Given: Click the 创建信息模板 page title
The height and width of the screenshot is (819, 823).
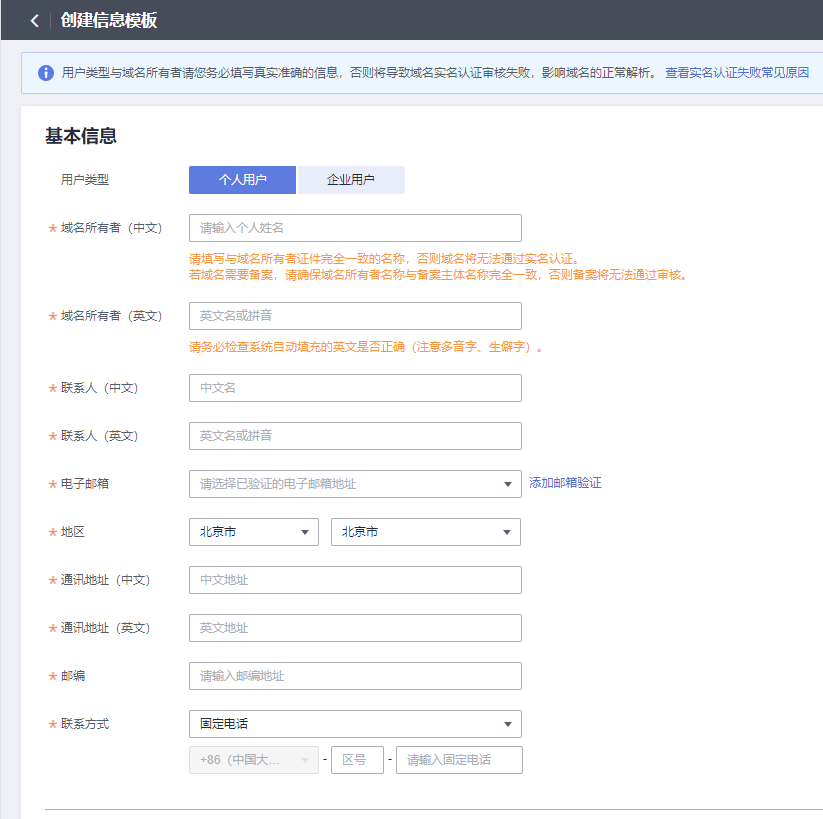Looking at the screenshot, I should tap(109, 20).
